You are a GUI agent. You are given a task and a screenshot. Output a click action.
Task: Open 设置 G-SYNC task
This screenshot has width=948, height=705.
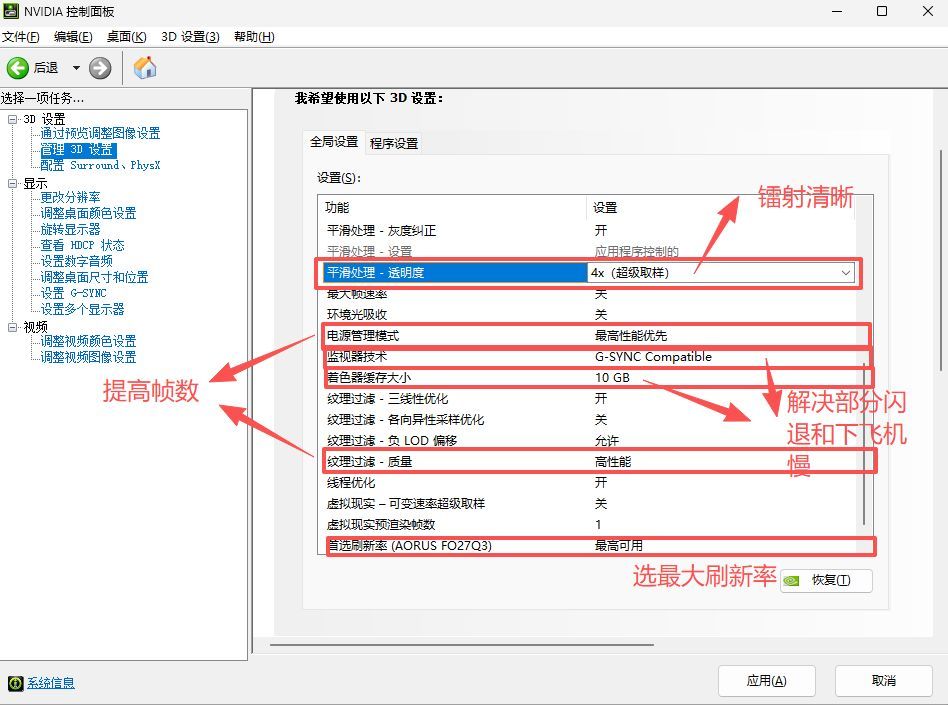[x=73, y=293]
